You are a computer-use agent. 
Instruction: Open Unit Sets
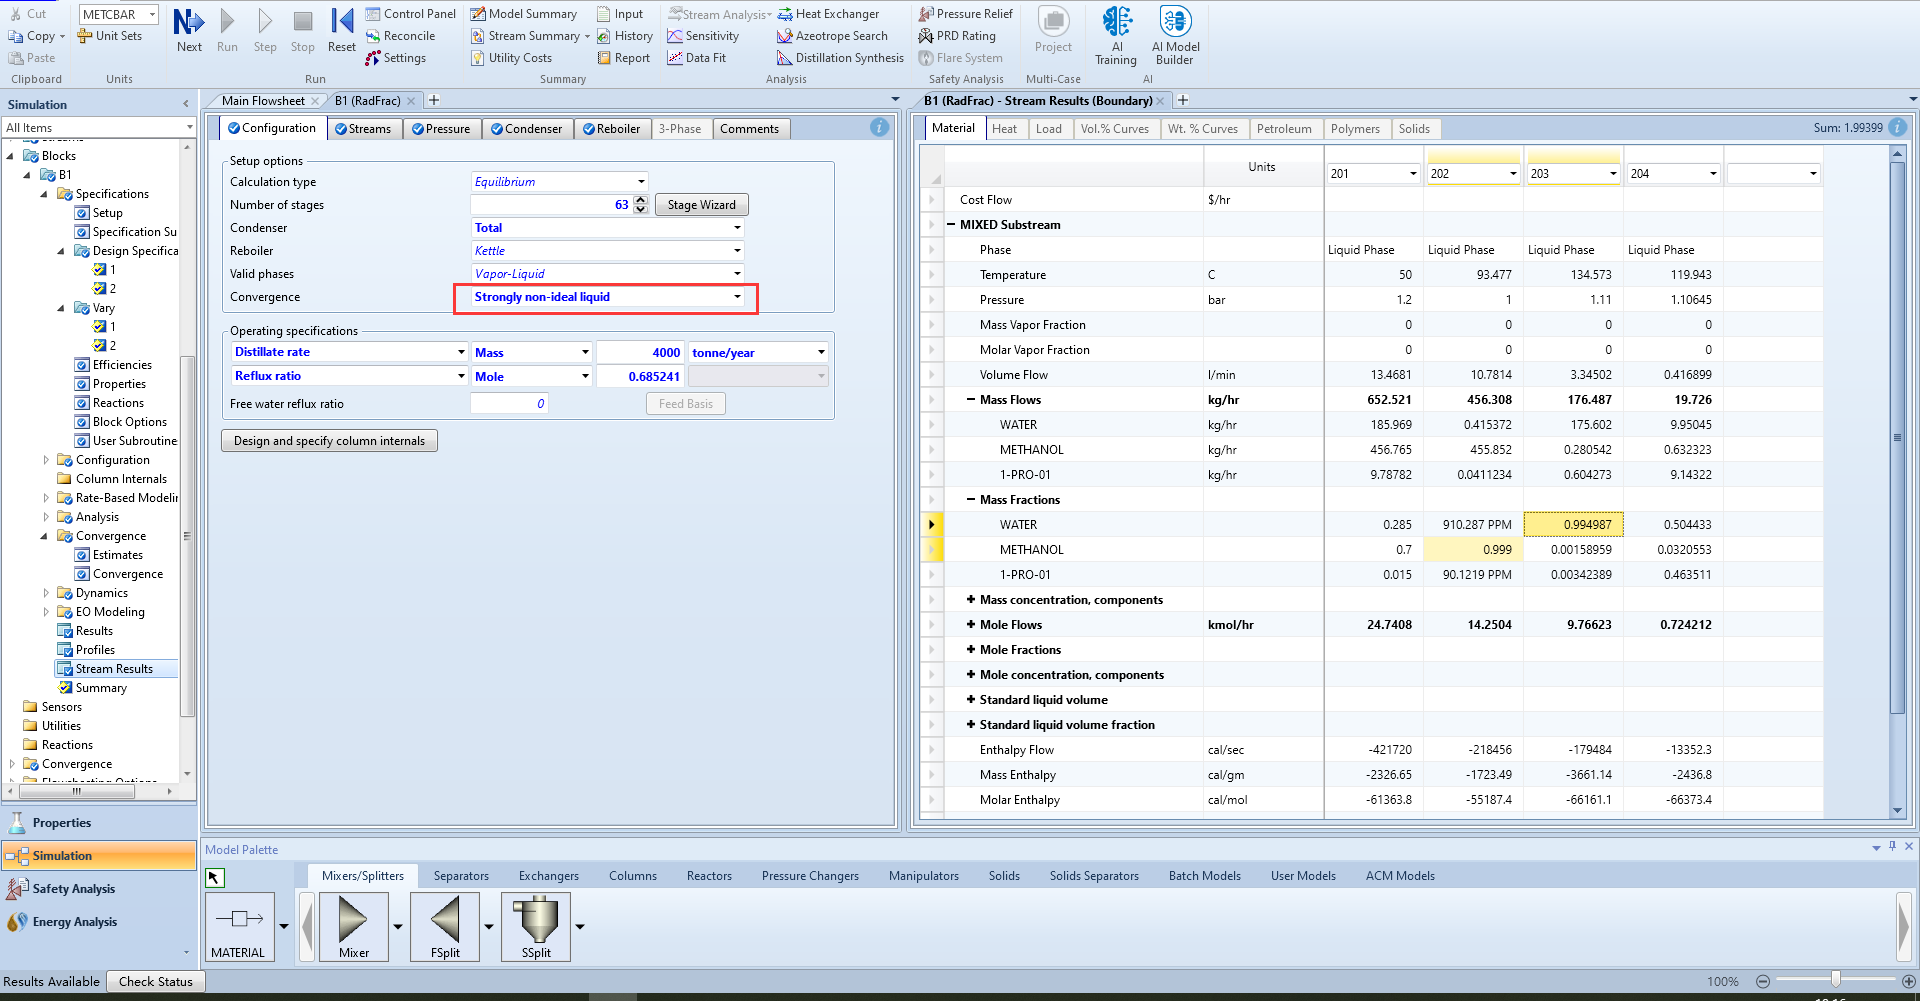(110, 36)
